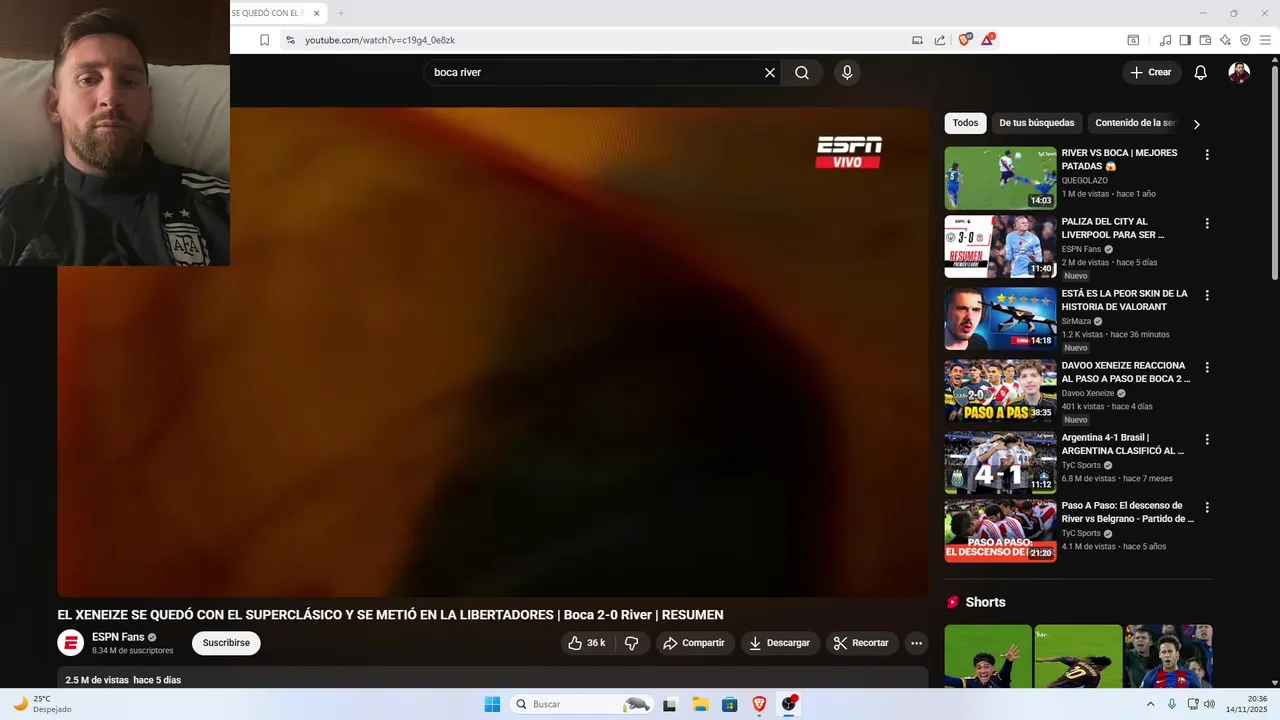This screenshot has width=1280, height=720.
Task: Open the Brave Wallet icon
Action: tap(1205, 40)
